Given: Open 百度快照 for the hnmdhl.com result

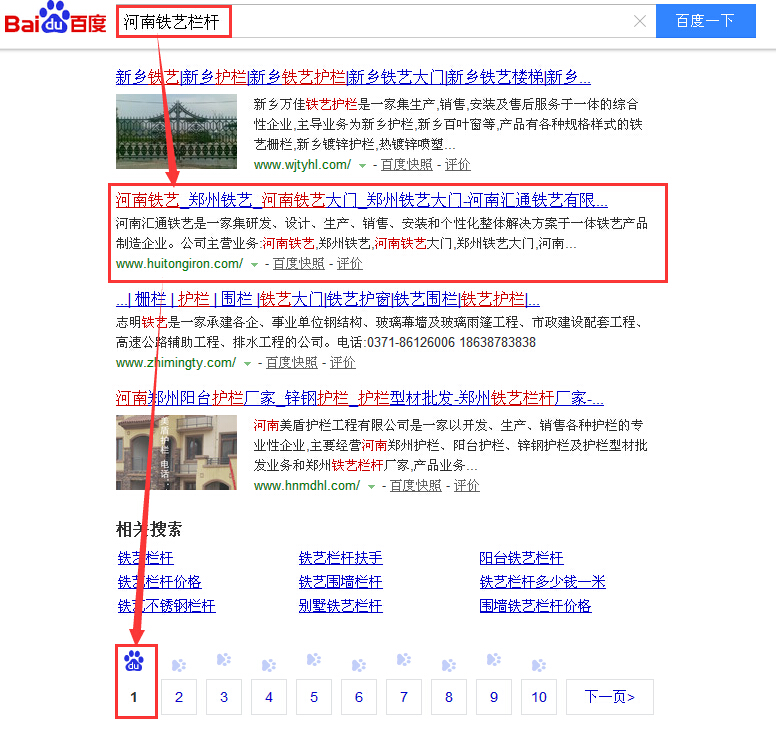Looking at the screenshot, I should coord(415,486).
